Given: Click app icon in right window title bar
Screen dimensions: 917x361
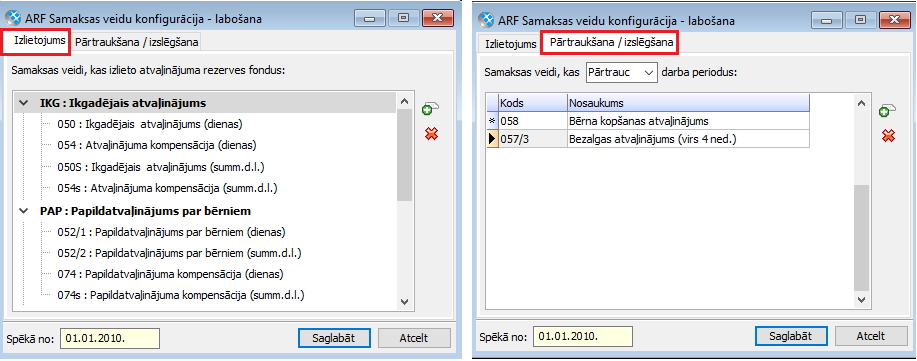Looking at the screenshot, I should click(485, 19).
